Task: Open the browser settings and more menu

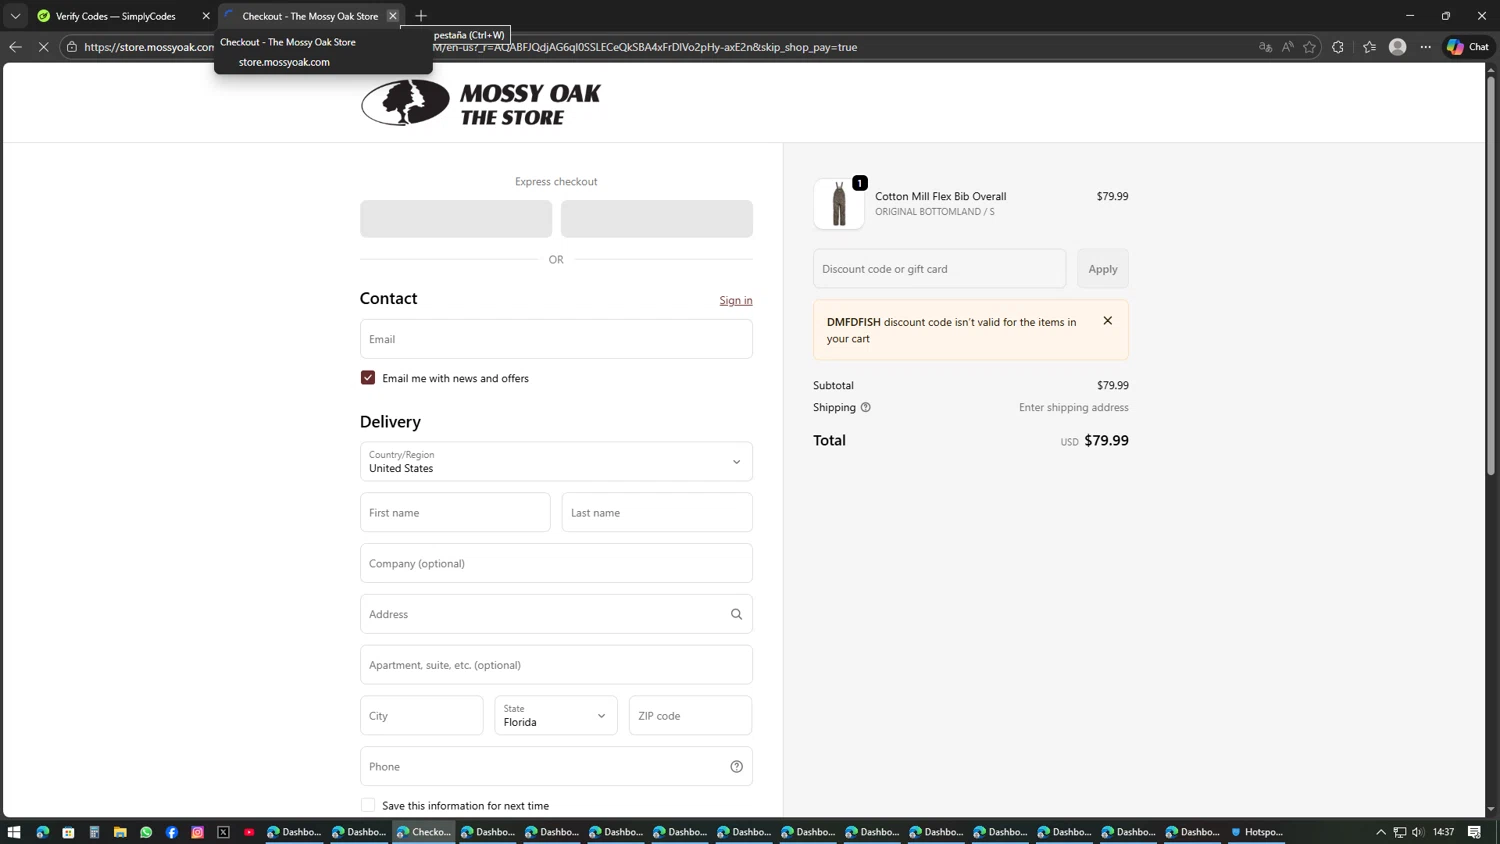Action: (x=1426, y=47)
